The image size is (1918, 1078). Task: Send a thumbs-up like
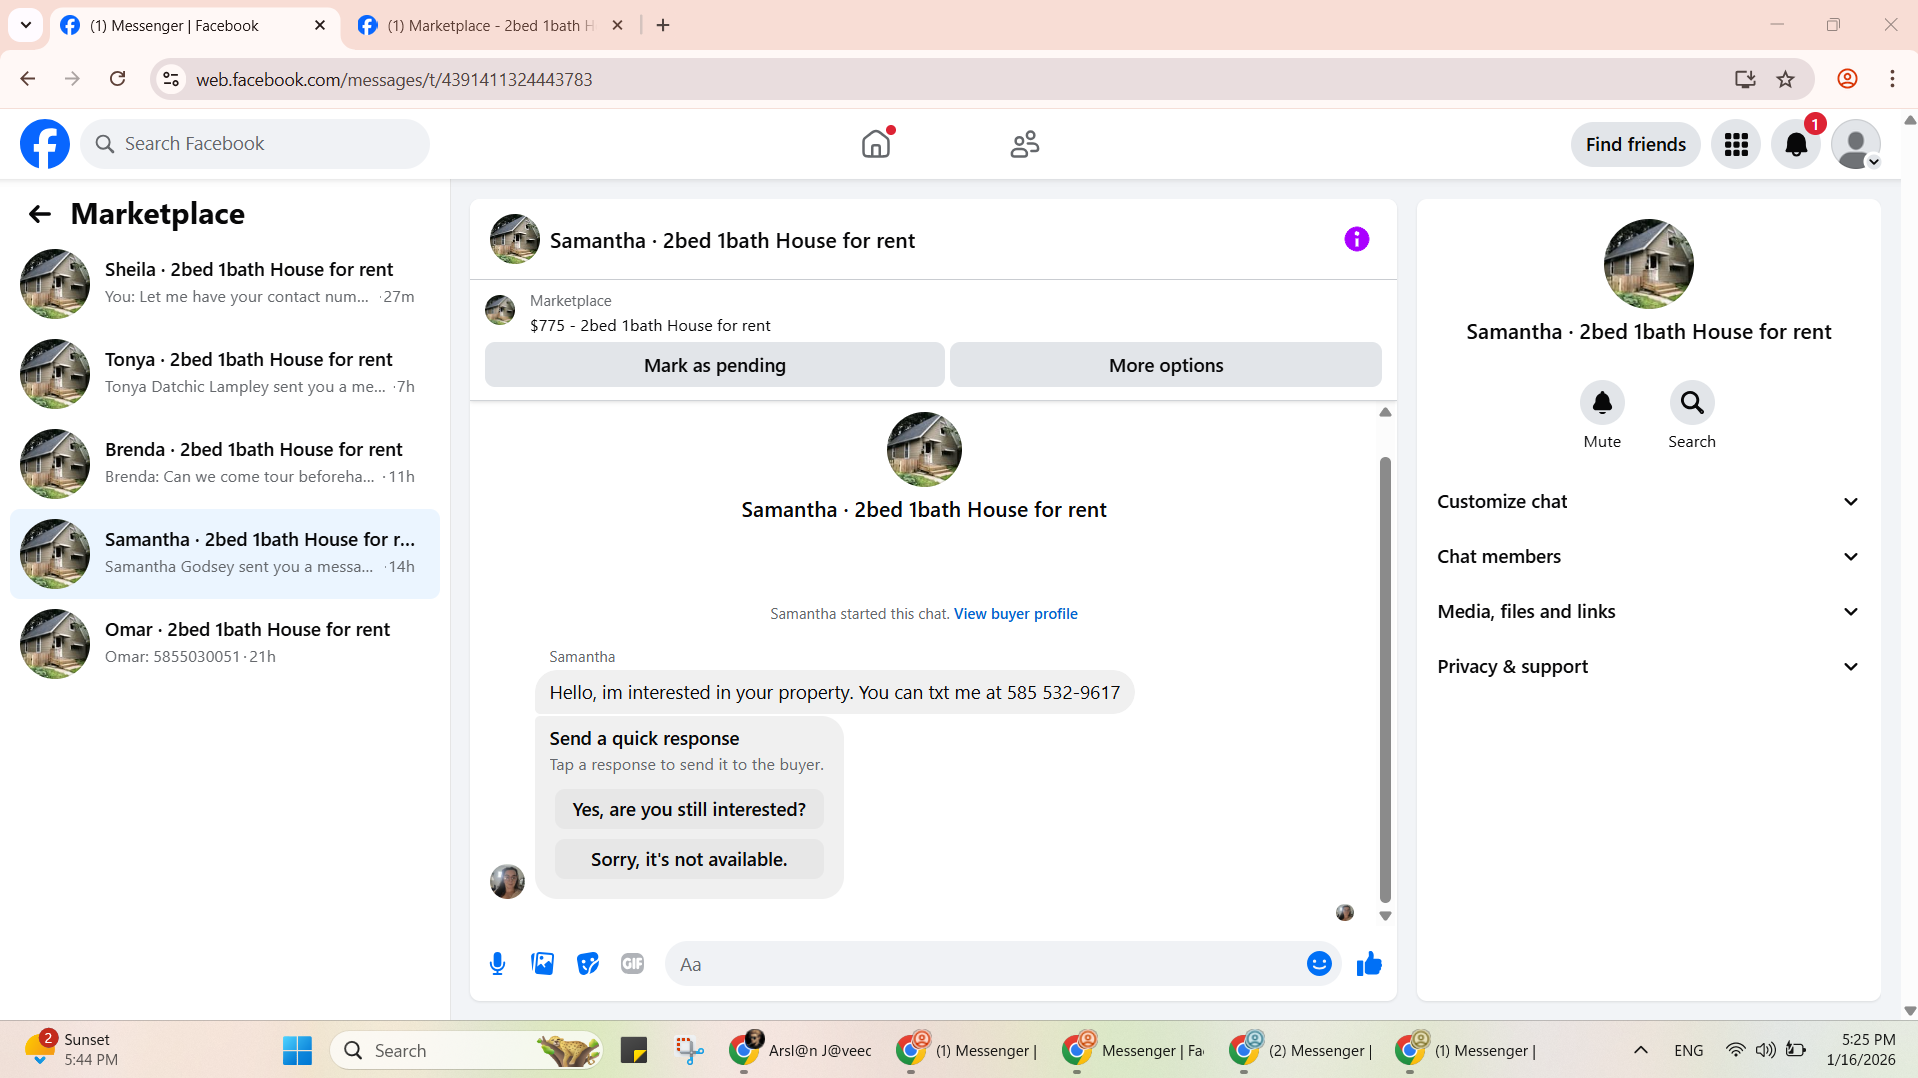1369,964
